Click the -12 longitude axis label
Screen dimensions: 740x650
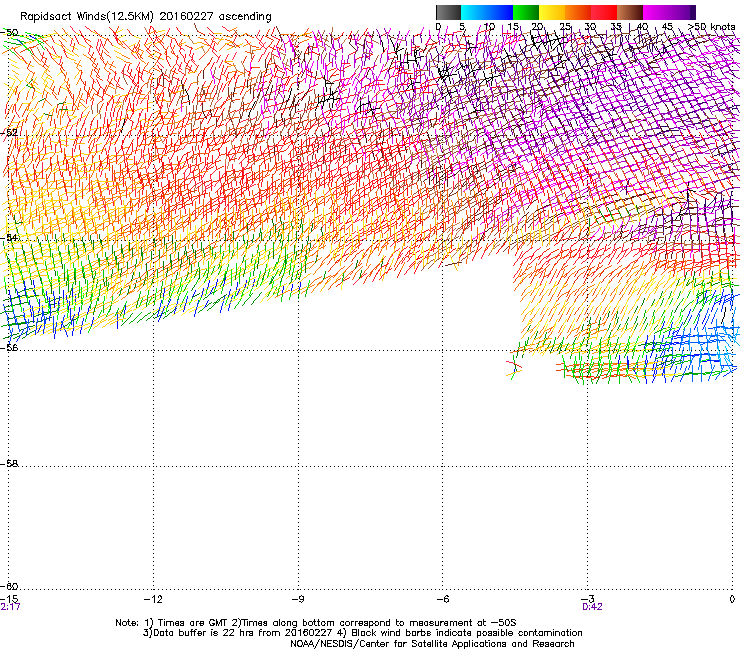pyautogui.click(x=153, y=599)
